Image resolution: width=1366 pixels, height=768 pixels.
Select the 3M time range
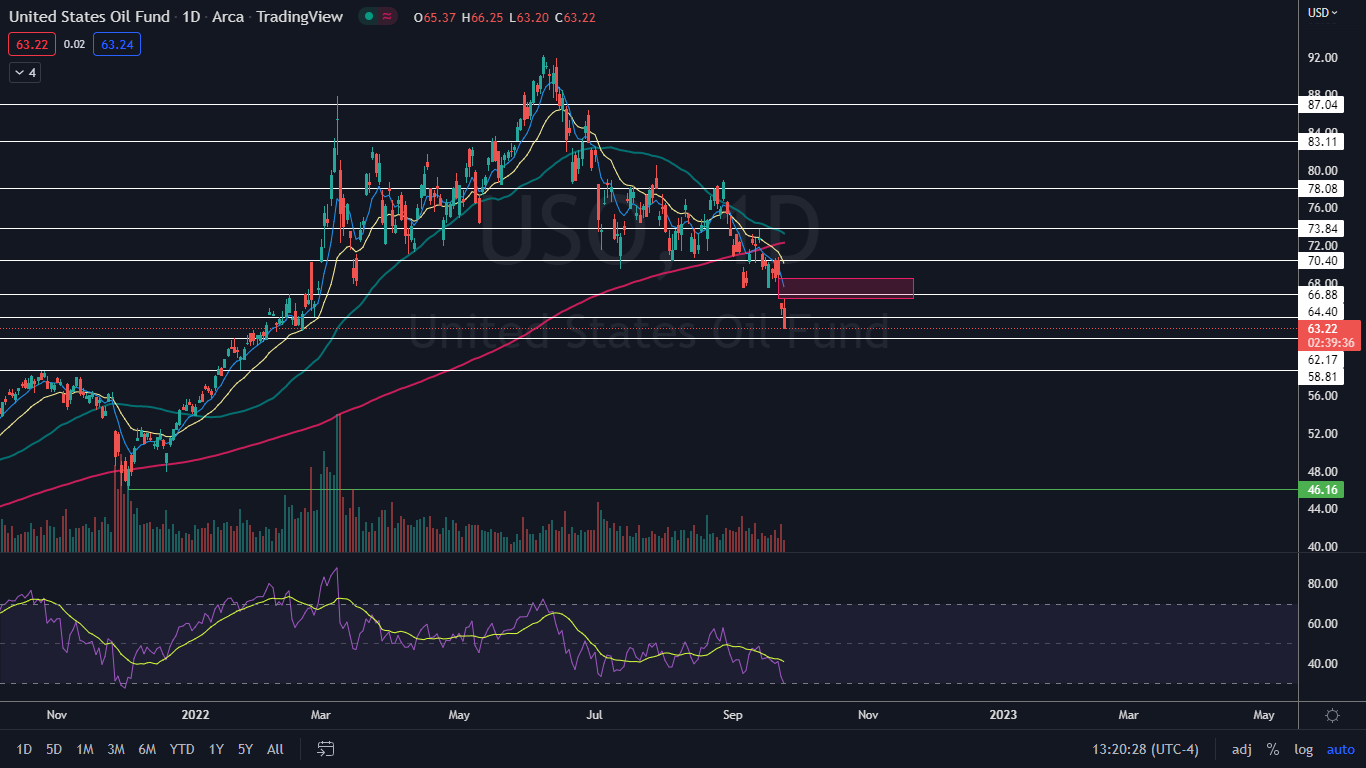tap(116, 749)
